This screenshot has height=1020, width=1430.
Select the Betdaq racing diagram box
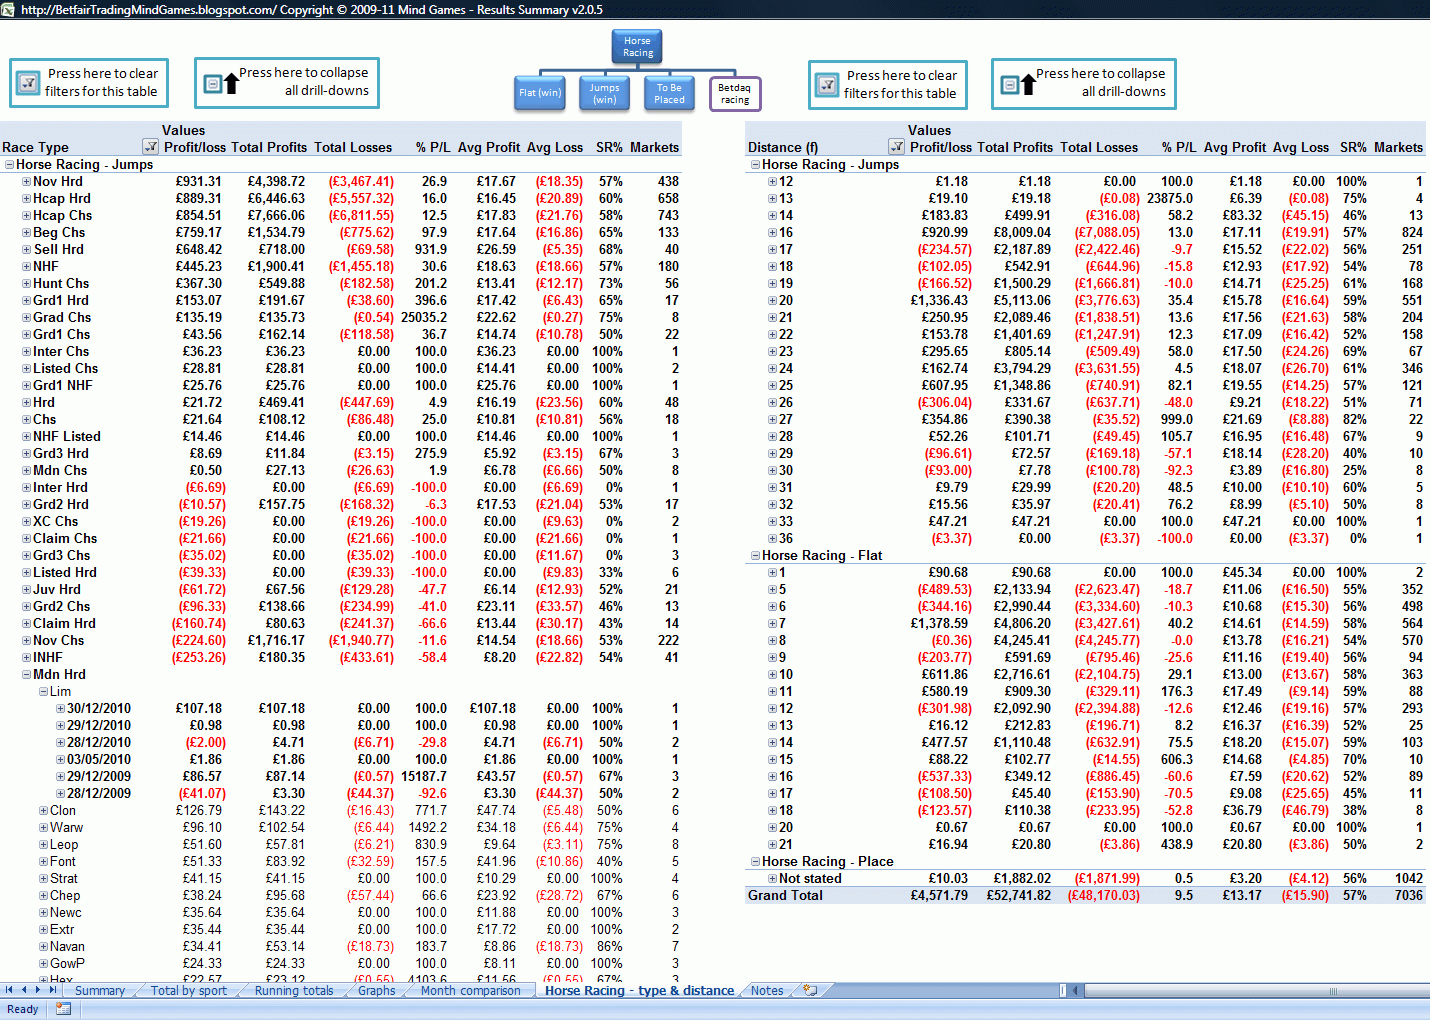point(734,94)
